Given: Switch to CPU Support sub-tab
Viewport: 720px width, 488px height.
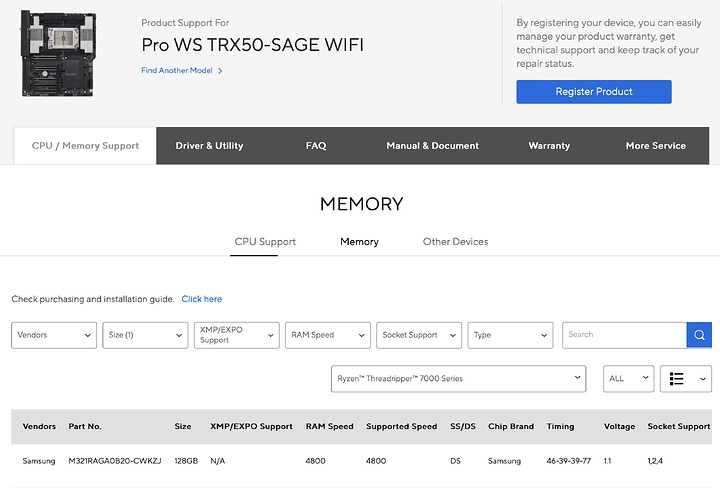Looking at the screenshot, I should coord(264,242).
